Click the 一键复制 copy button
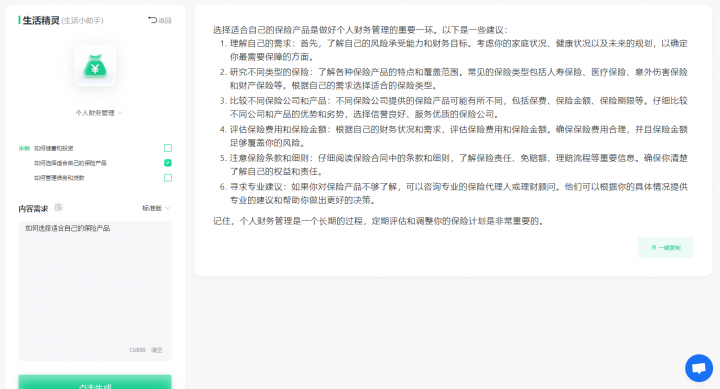720x389 pixels. click(x=665, y=248)
